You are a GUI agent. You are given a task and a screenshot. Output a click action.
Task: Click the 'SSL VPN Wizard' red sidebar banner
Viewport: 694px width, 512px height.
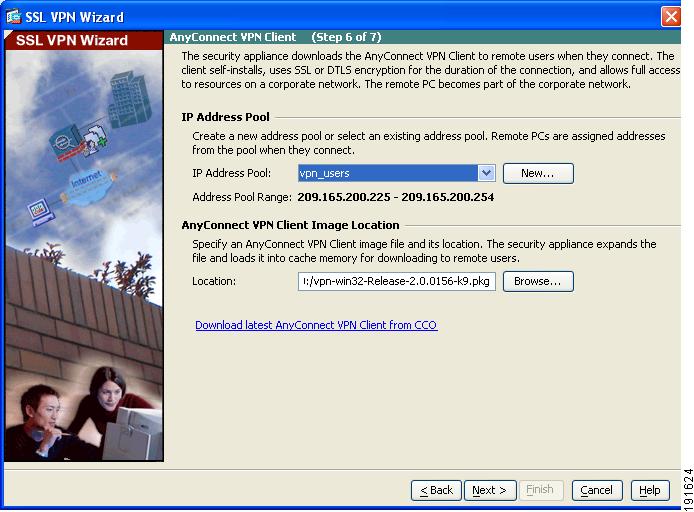pyautogui.click(x=84, y=40)
